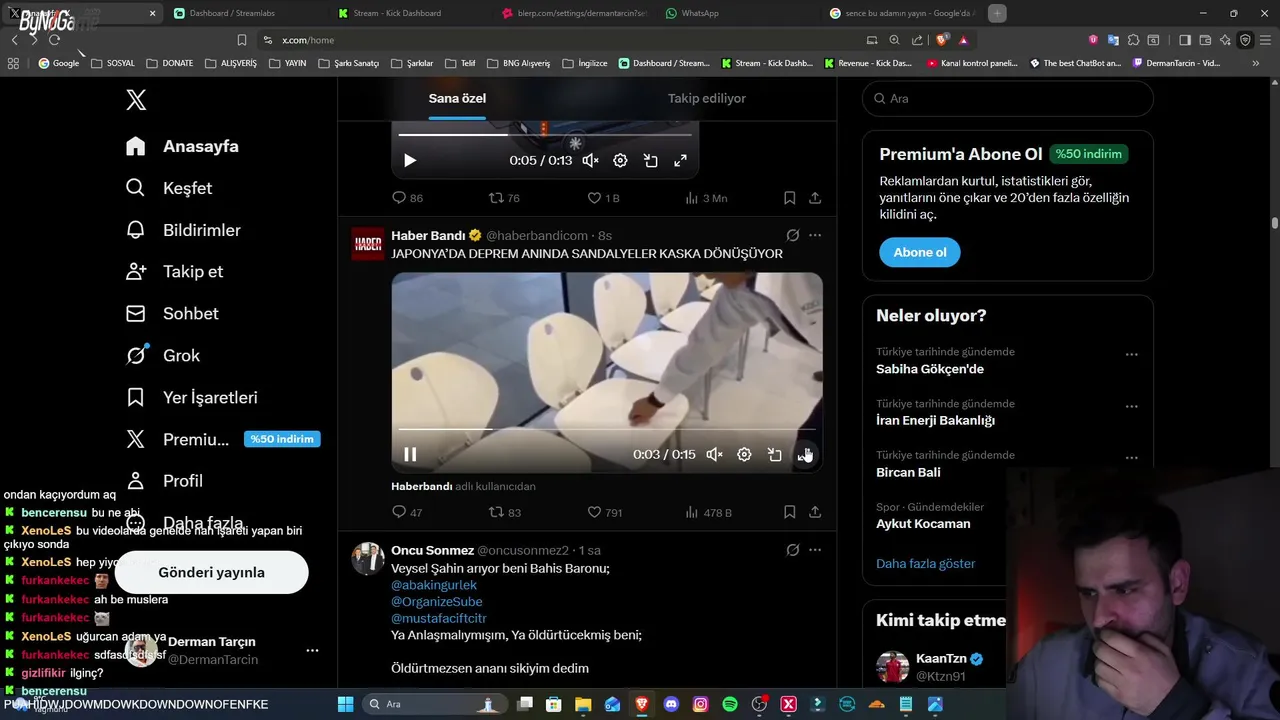The height and width of the screenshot is (720, 1280).
Task: Open Derman Tarçın account menu dots
Action: pyautogui.click(x=312, y=650)
